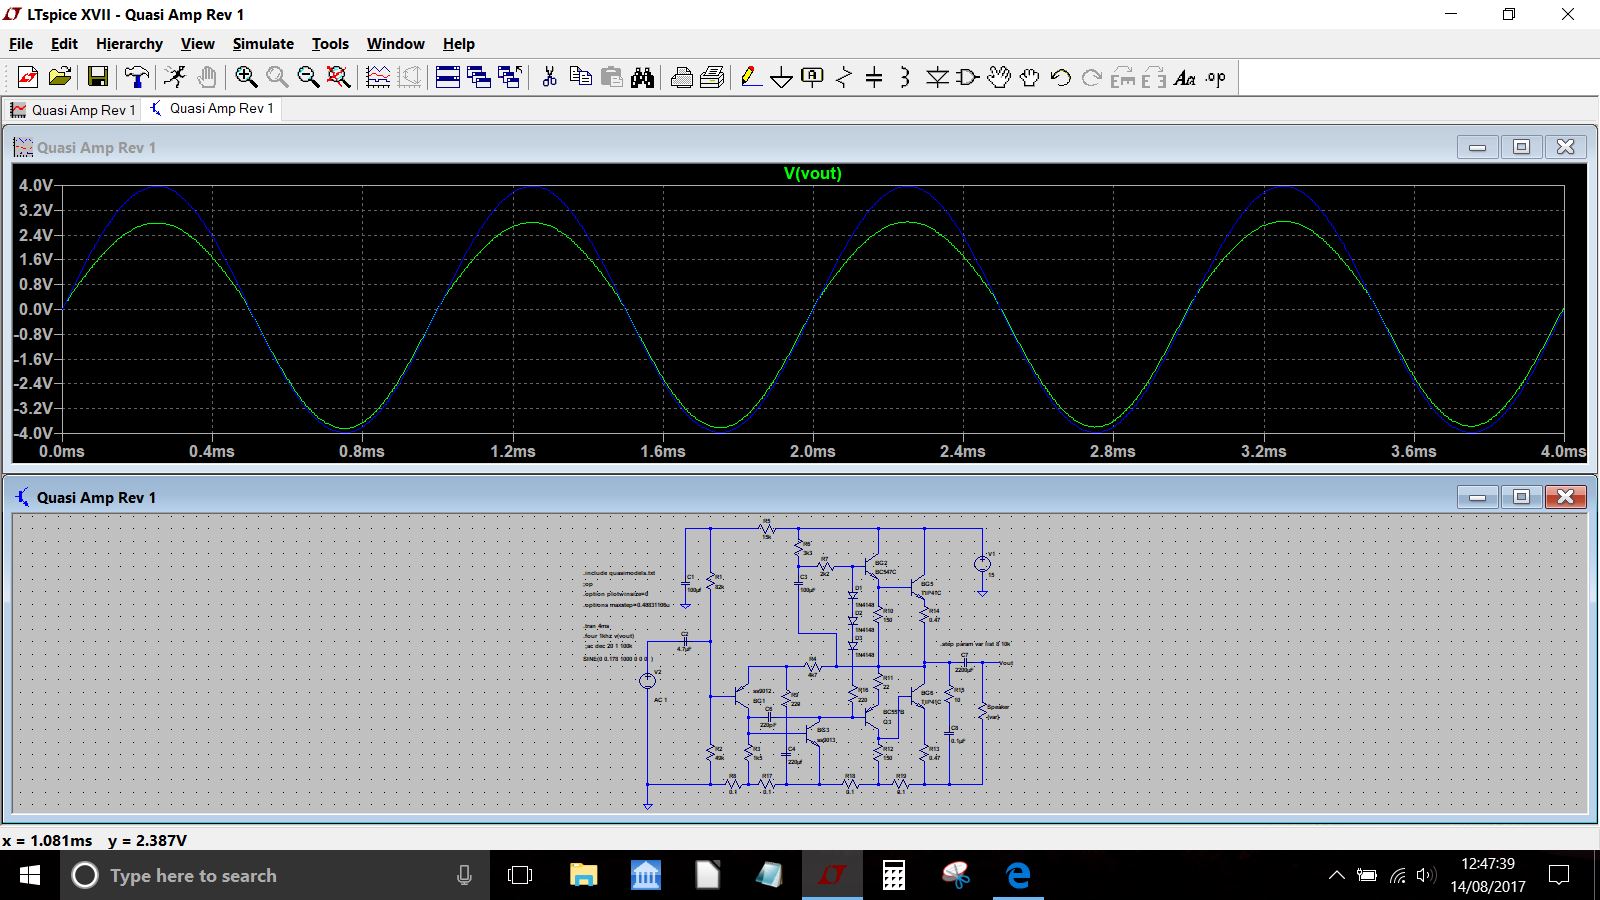
Task: Select the Copy tool icon
Action: point(580,77)
